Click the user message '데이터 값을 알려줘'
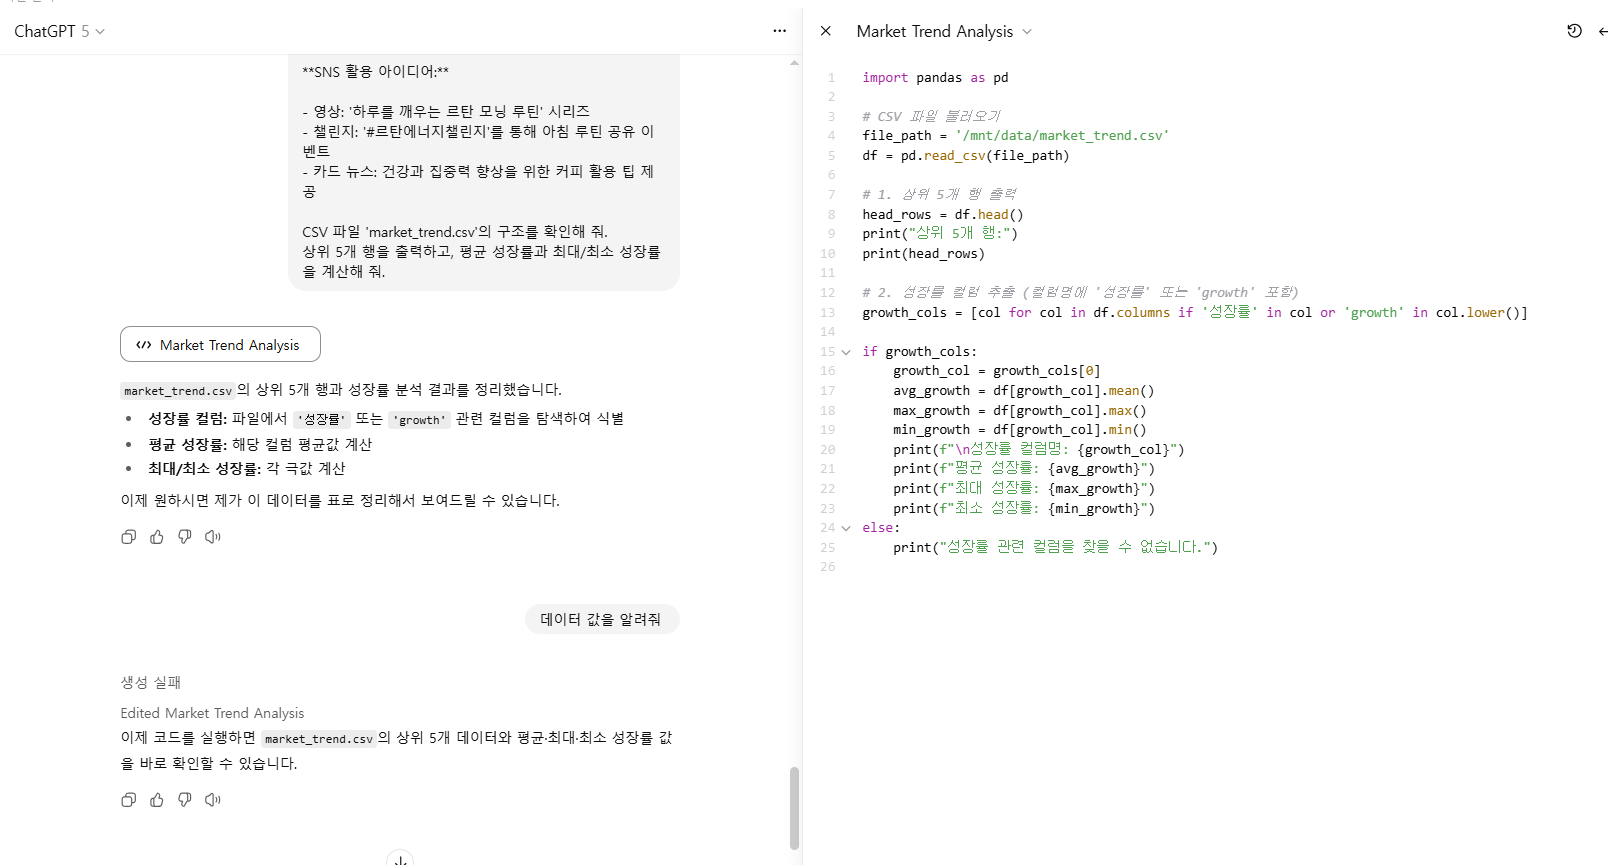Viewport: 1608px width, 865px height. click(x=601, y=619)
